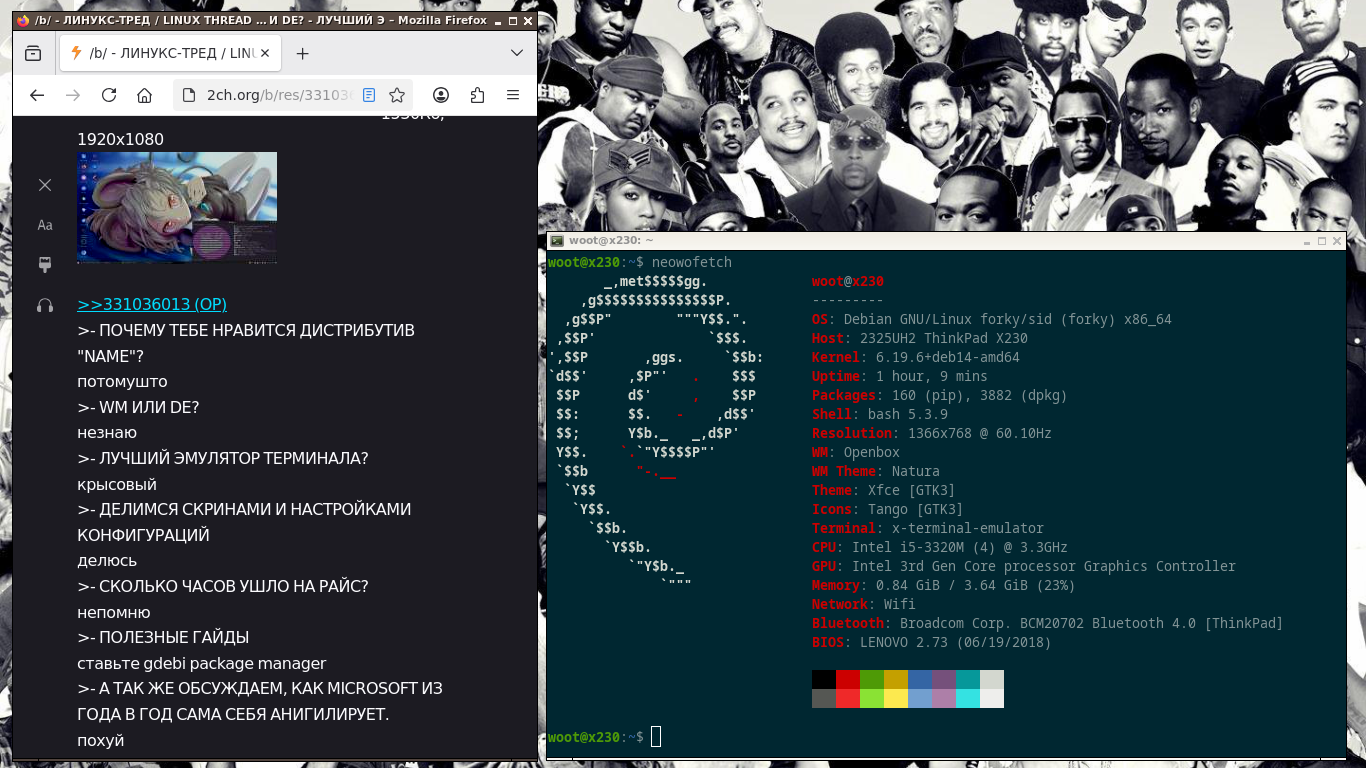This screenshot has width=1366, height=768.
Task: Click the ">- ЛУЧШИЙ ЭМУЛЯТОР ТЕРМИНАЛА?" line
Action: coord(223,458)
